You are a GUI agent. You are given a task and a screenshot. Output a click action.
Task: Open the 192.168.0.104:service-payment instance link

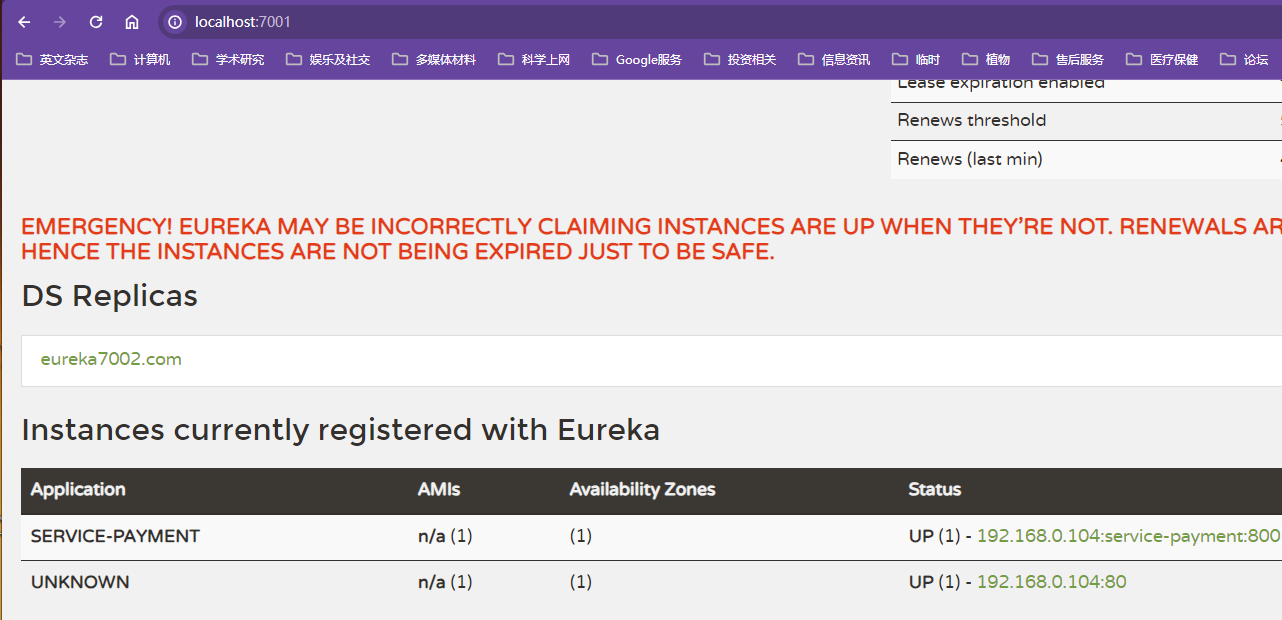(x=1128, y=536)
